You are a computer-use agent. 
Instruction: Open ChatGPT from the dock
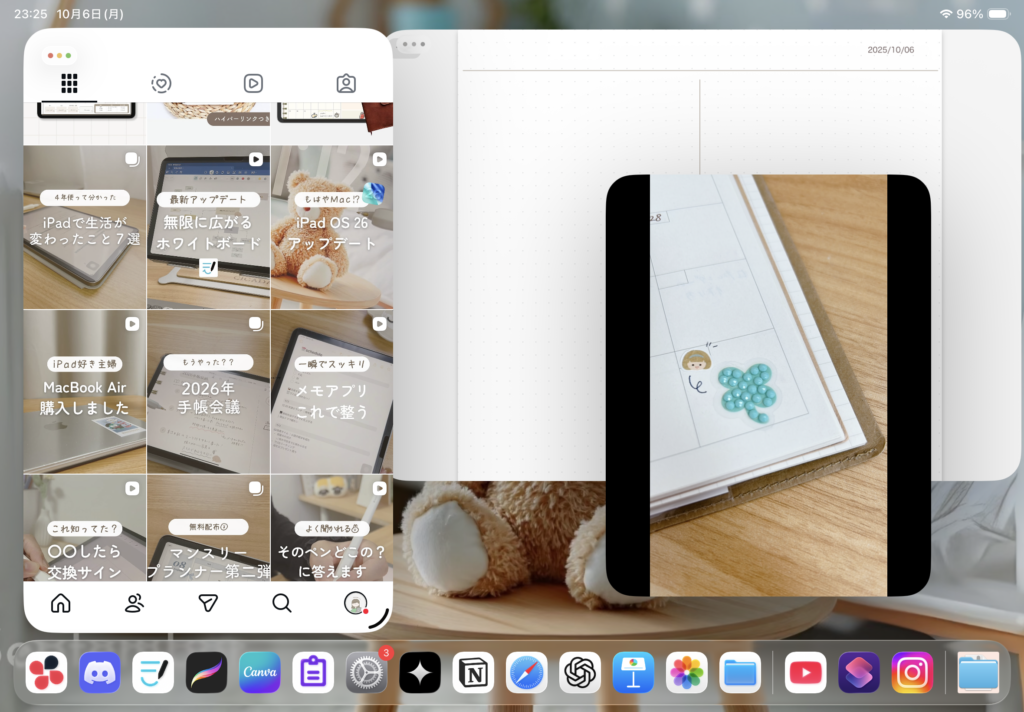pos(580,673)
